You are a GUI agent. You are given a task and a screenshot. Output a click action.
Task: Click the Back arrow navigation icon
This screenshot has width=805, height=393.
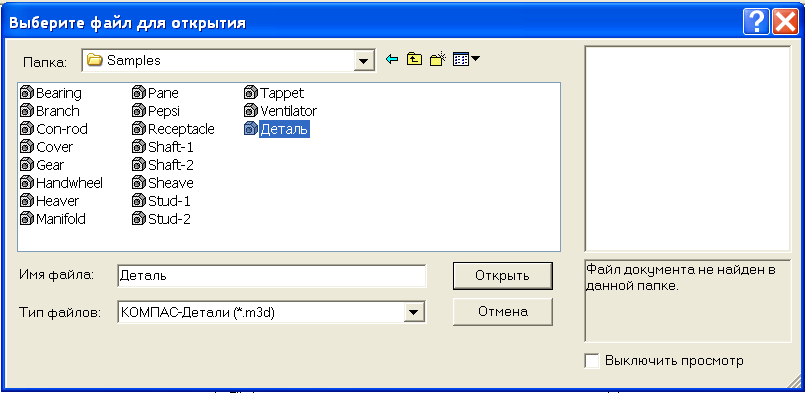[x=392, y=60]
